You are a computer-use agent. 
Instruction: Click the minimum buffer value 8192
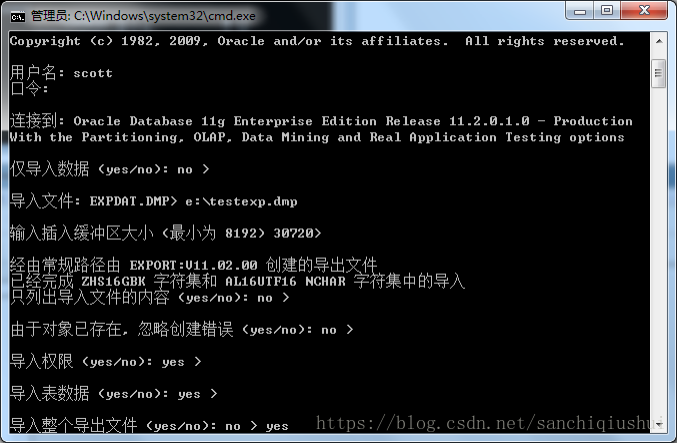pos(241,234)
